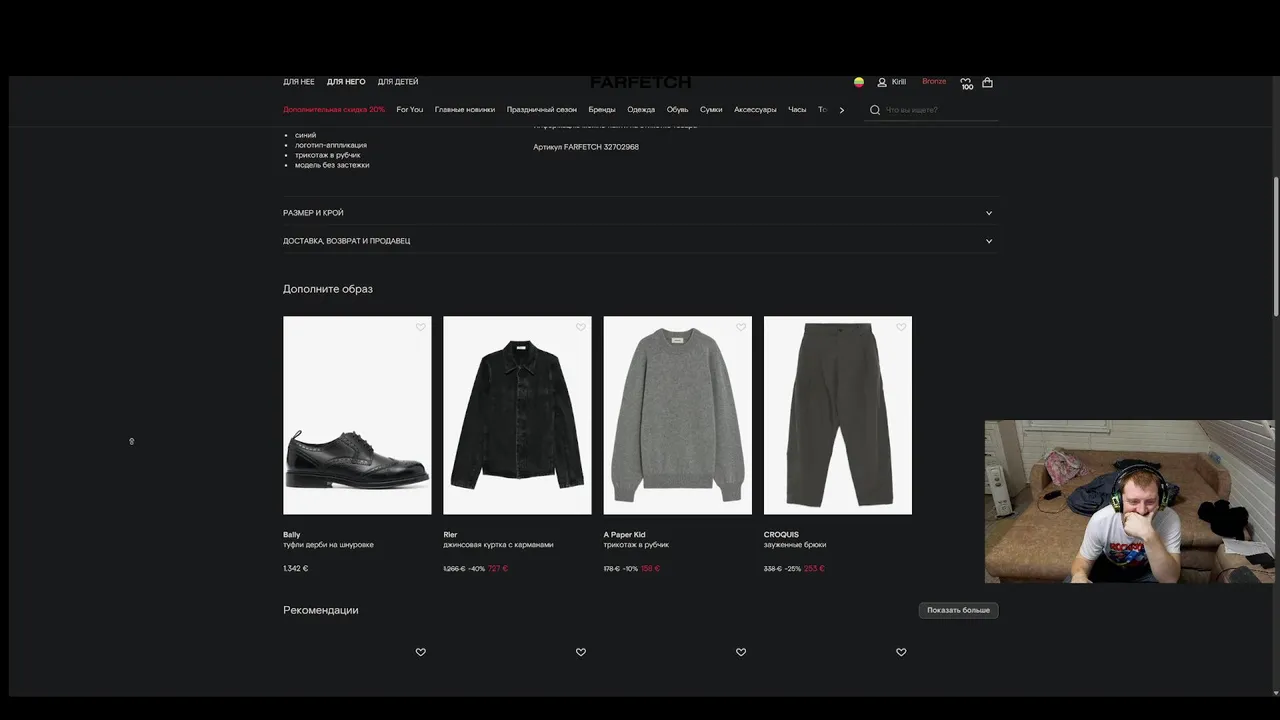Open the Аксессуары menu
The width and height of the screenshot is (1280, 720).
755,110
